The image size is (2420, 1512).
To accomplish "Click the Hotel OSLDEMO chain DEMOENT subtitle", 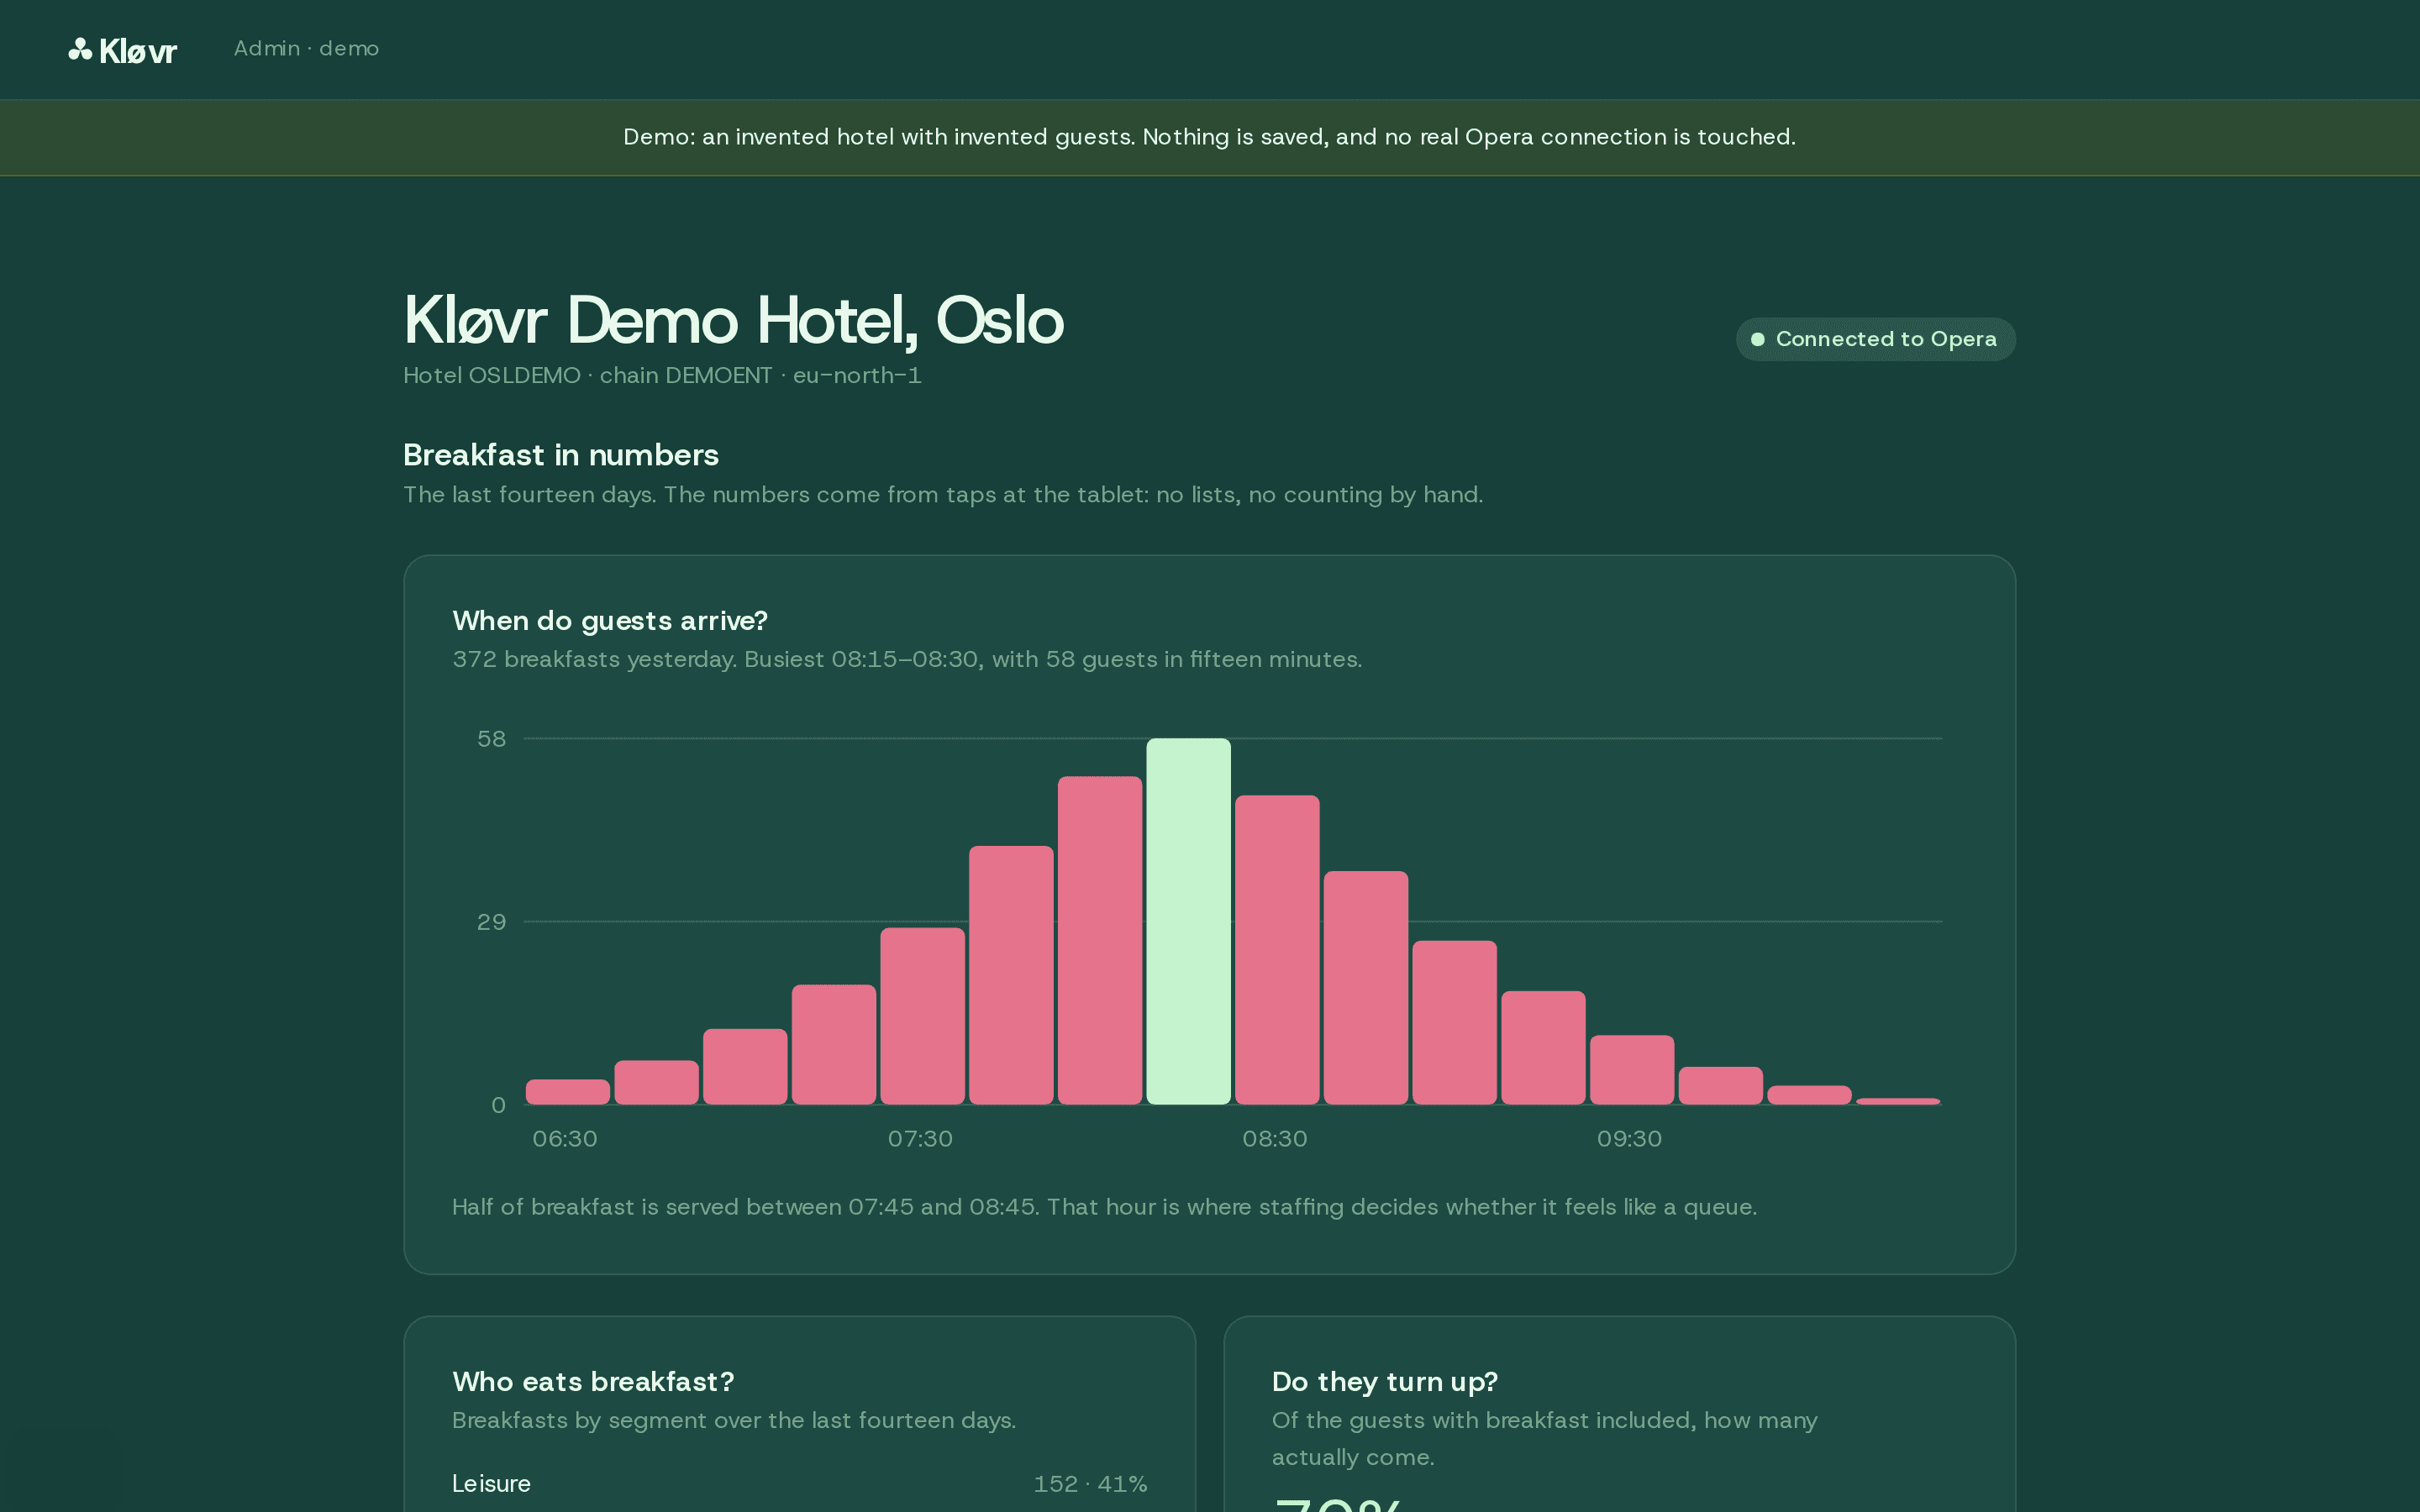I will [662, 375].
